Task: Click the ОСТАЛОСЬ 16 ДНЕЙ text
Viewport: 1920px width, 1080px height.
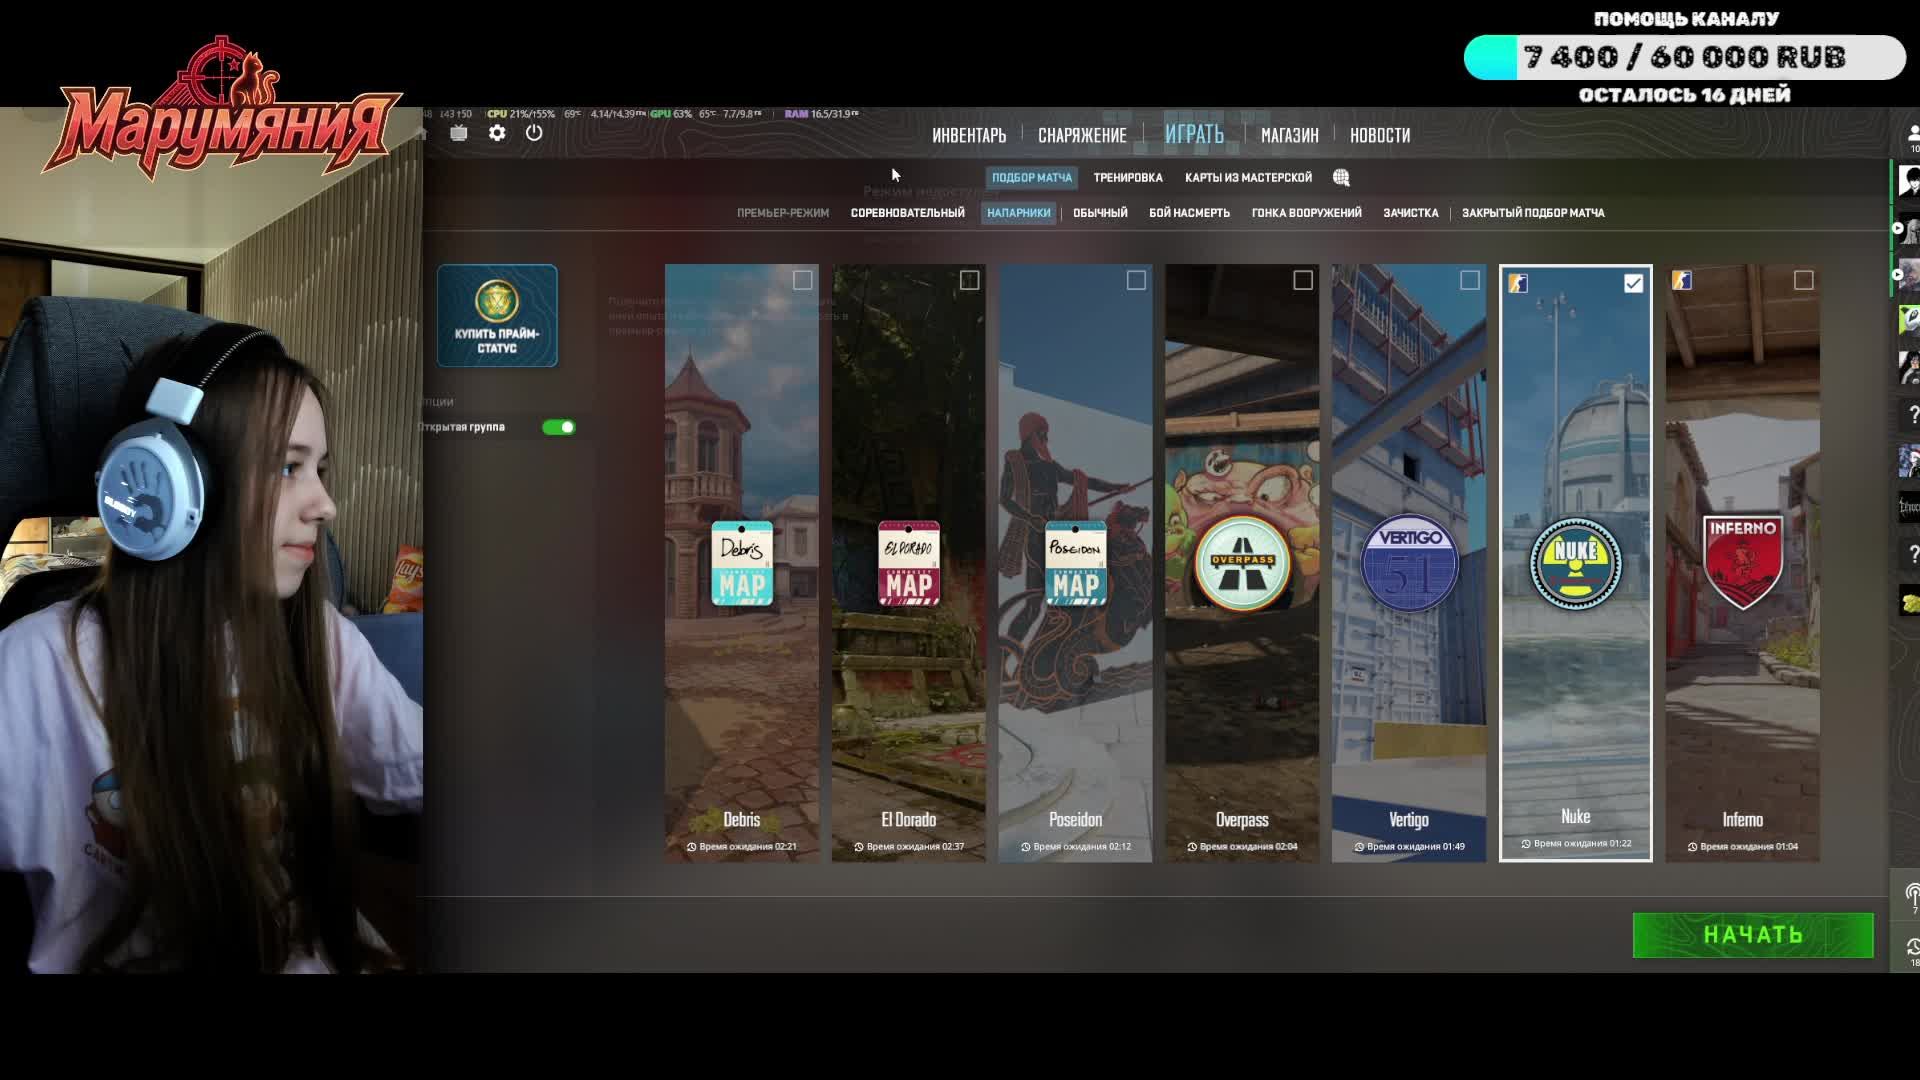Action: click(x=1685, y=95)
